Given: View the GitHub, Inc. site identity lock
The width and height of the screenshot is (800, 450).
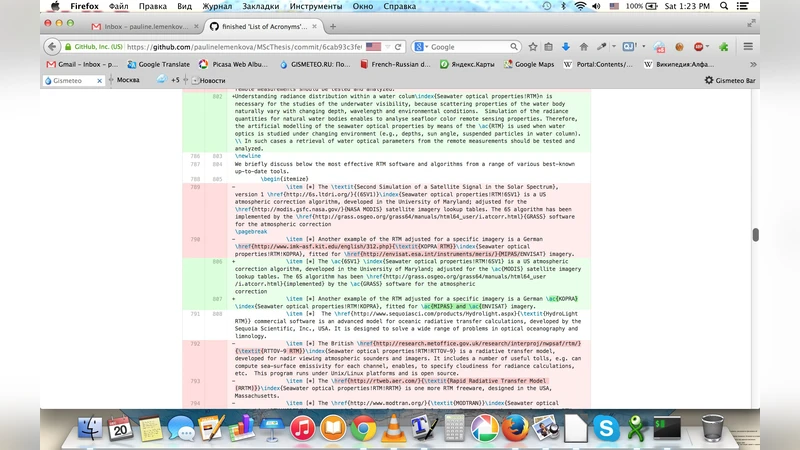Looking at the screenshot, I should click(94, 46).
